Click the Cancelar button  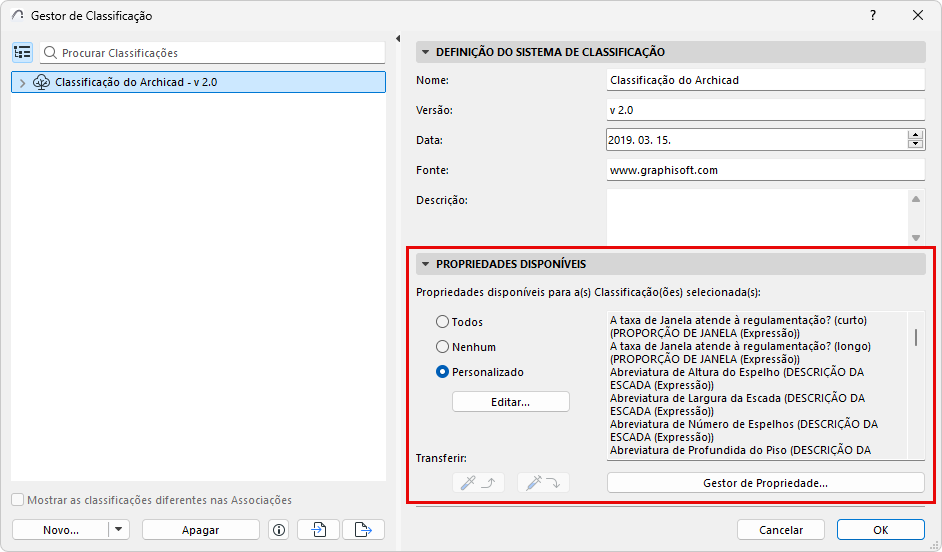(780, 530)
